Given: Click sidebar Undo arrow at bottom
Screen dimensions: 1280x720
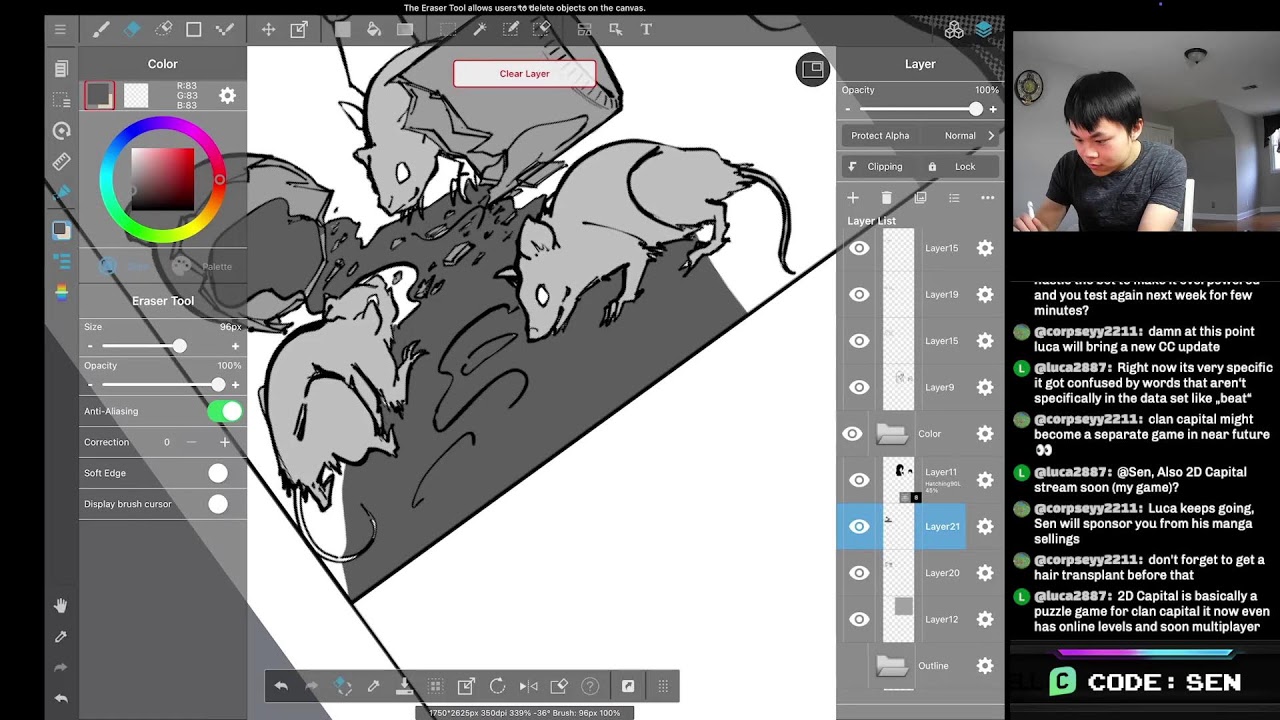Looking at the screenshot, I should pyautogui.click(x=61, y=699).
